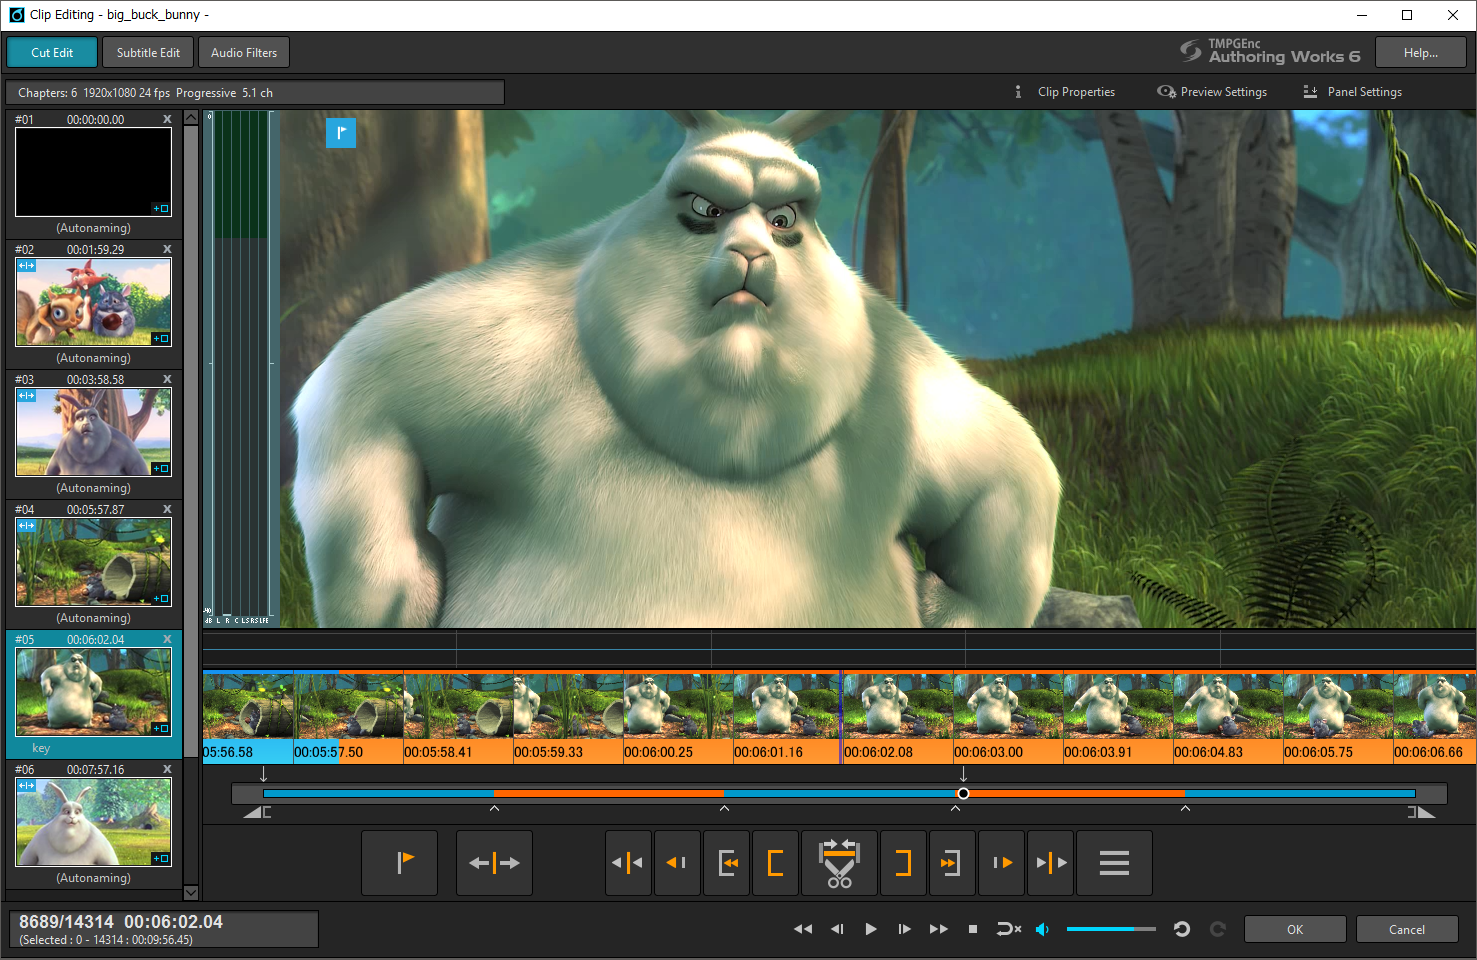Image resolution: width=1477 pixels, height=960 pixels.
Task: Remove chapter #03 using its X
Action: [167, 379]
